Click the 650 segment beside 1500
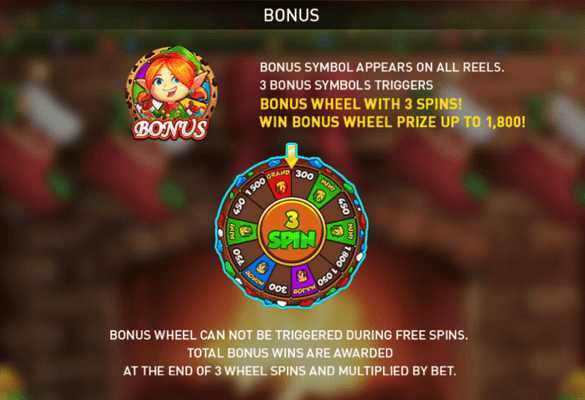 238,206
